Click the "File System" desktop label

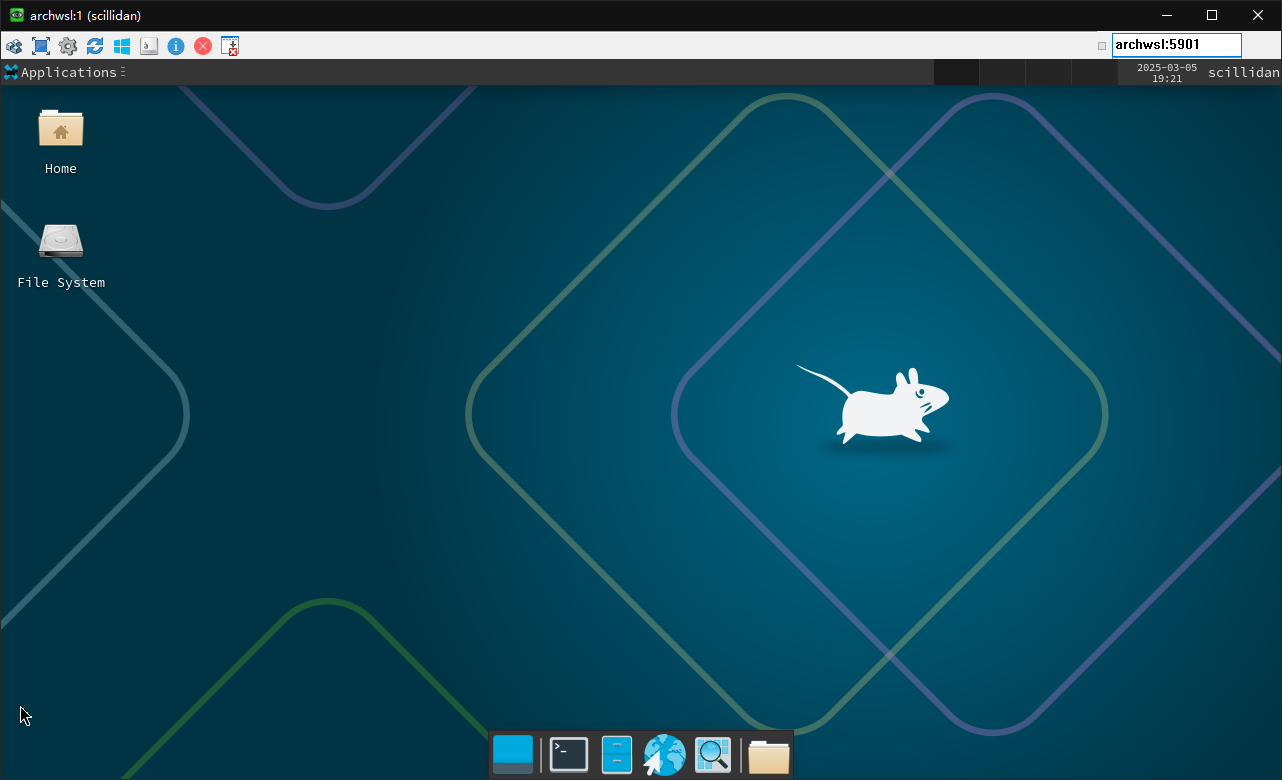click(x=61, y=283)
